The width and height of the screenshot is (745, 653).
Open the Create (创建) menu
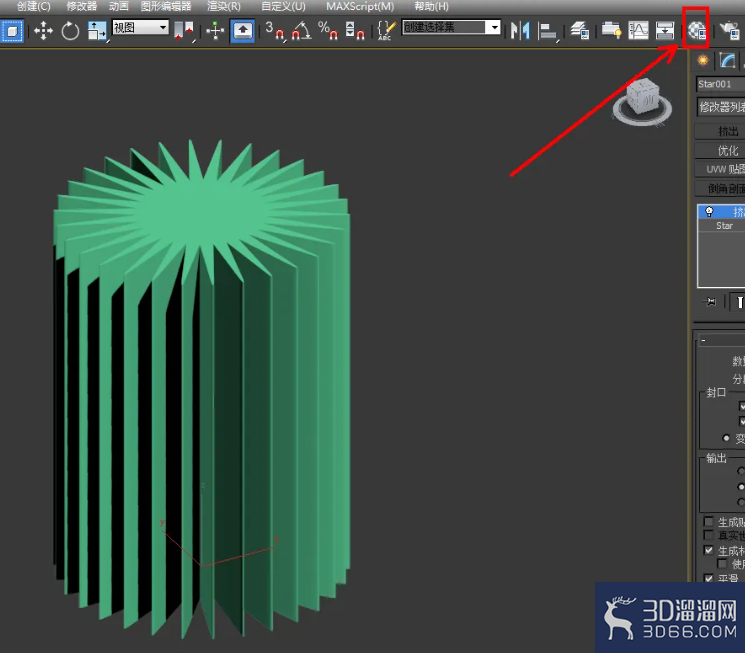tap(33, 6)
